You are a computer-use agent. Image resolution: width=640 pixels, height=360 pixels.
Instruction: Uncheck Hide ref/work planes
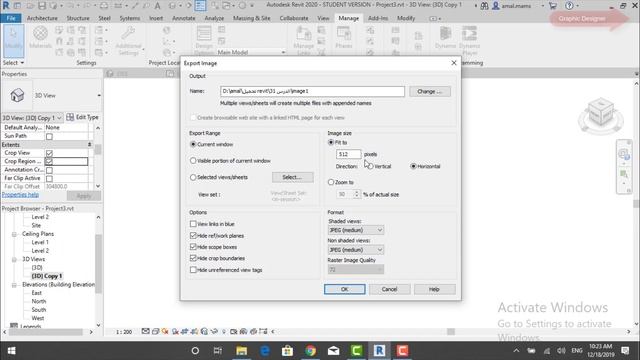coord(193,236)
